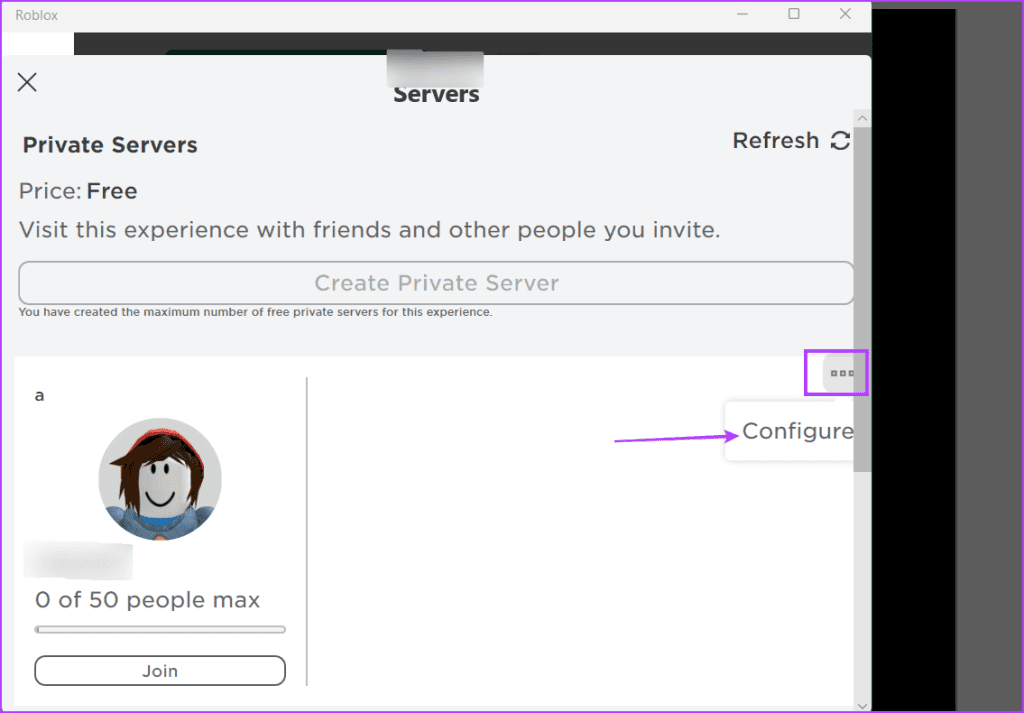Close the Servers panel with the X icon
1024x713 pixels.
(x=27, y=82)
